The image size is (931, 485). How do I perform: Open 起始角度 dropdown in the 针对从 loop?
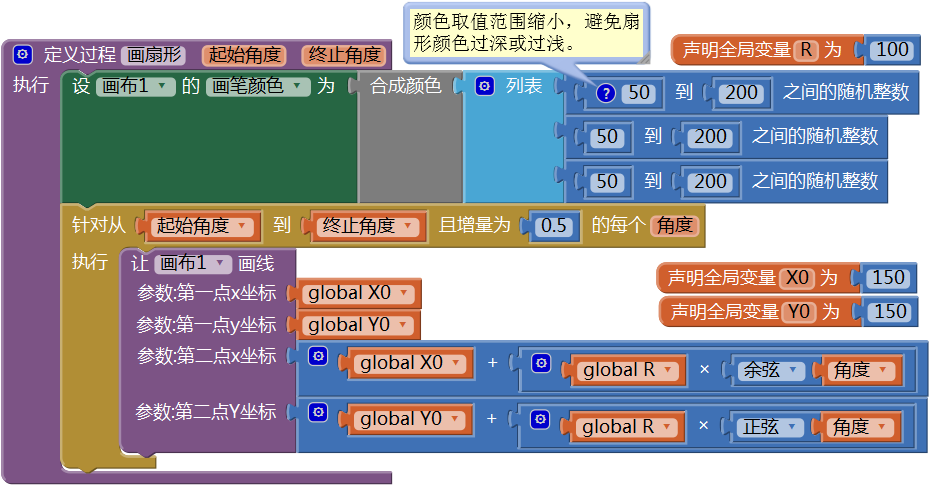[202, 226]
